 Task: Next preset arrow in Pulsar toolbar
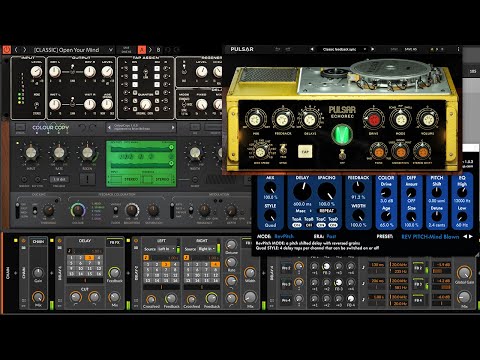tap(372, 49)
